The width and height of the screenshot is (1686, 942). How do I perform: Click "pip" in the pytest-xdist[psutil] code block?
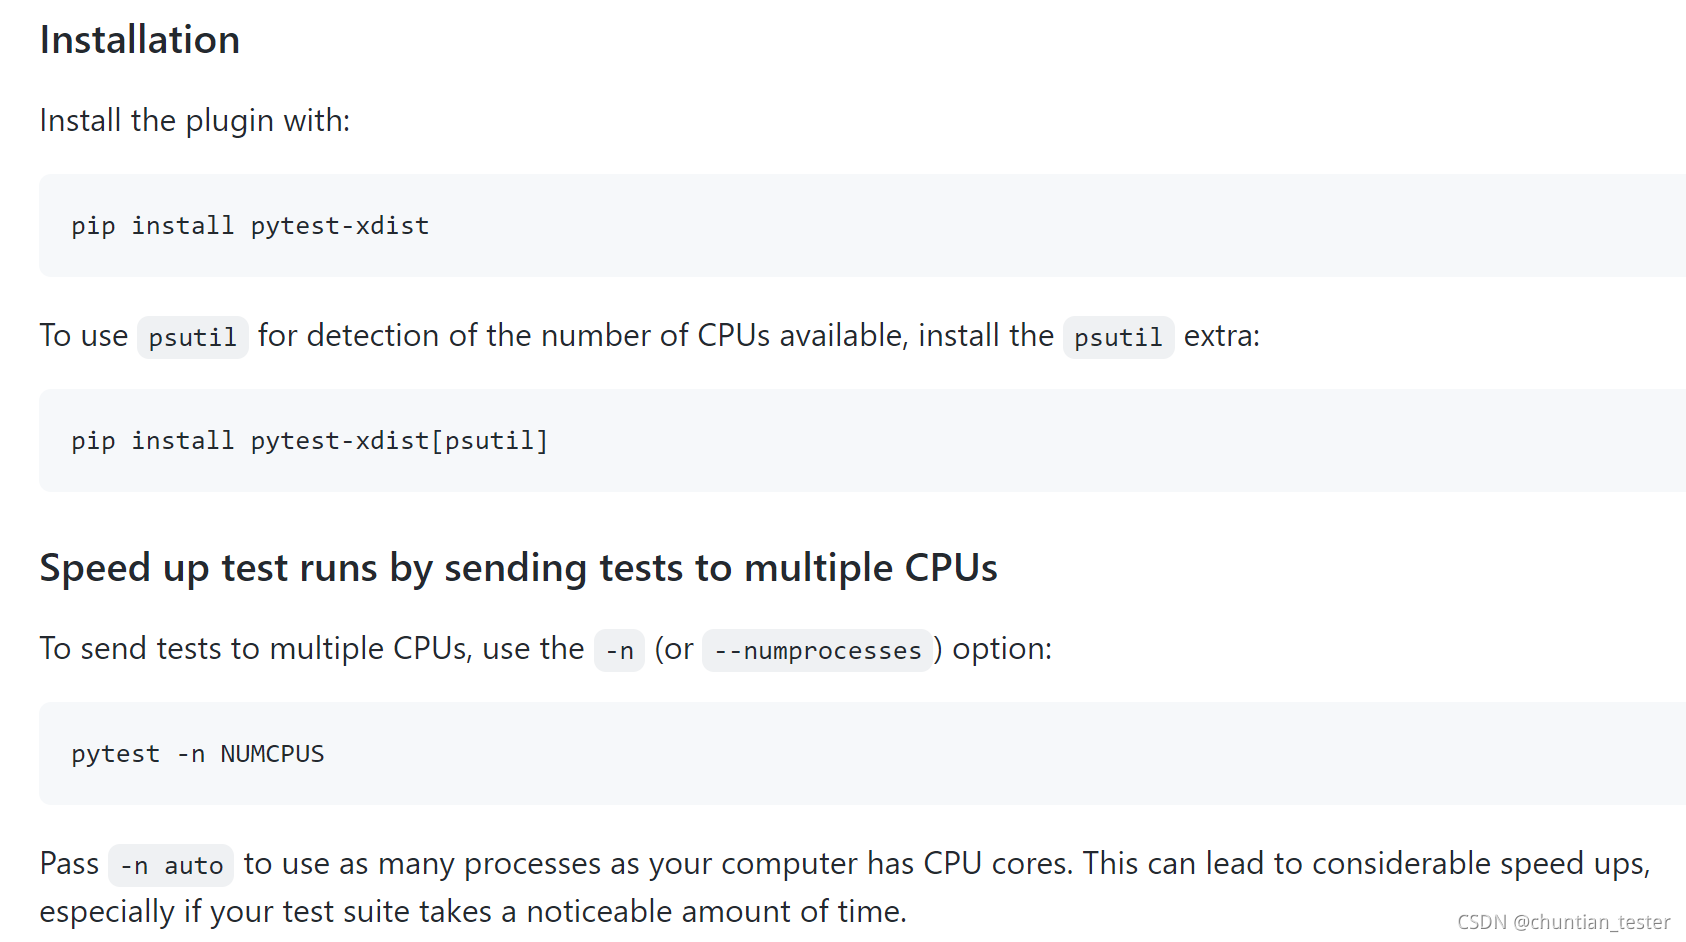tap(93, 441)
